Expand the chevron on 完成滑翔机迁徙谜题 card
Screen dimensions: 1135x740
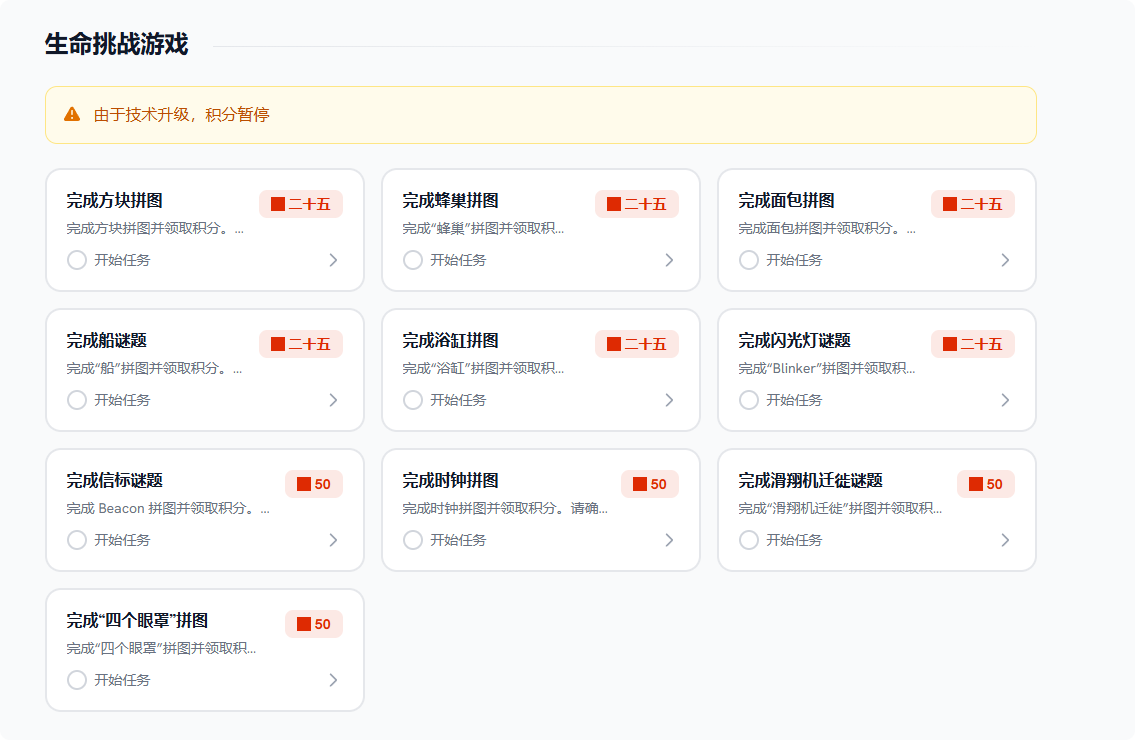1005,540
